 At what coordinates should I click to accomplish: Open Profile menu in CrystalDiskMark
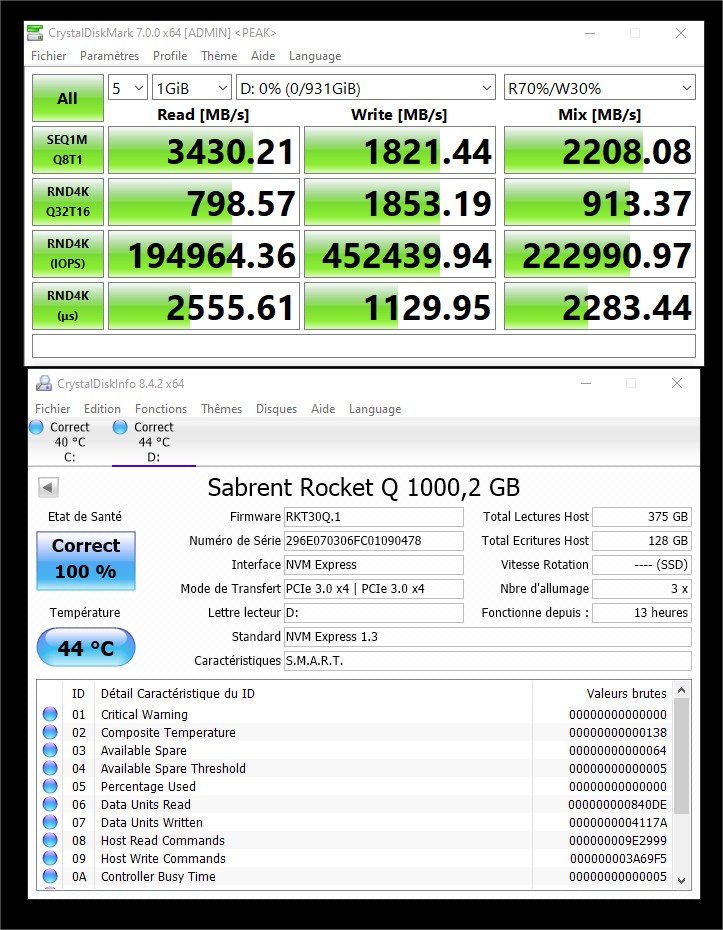coord(170,56)
